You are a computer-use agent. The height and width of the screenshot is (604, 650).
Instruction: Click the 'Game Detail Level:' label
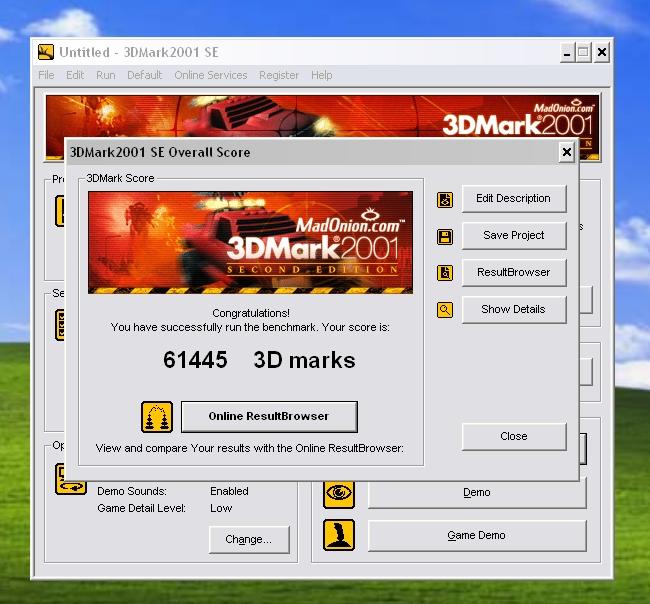[141, 508]
